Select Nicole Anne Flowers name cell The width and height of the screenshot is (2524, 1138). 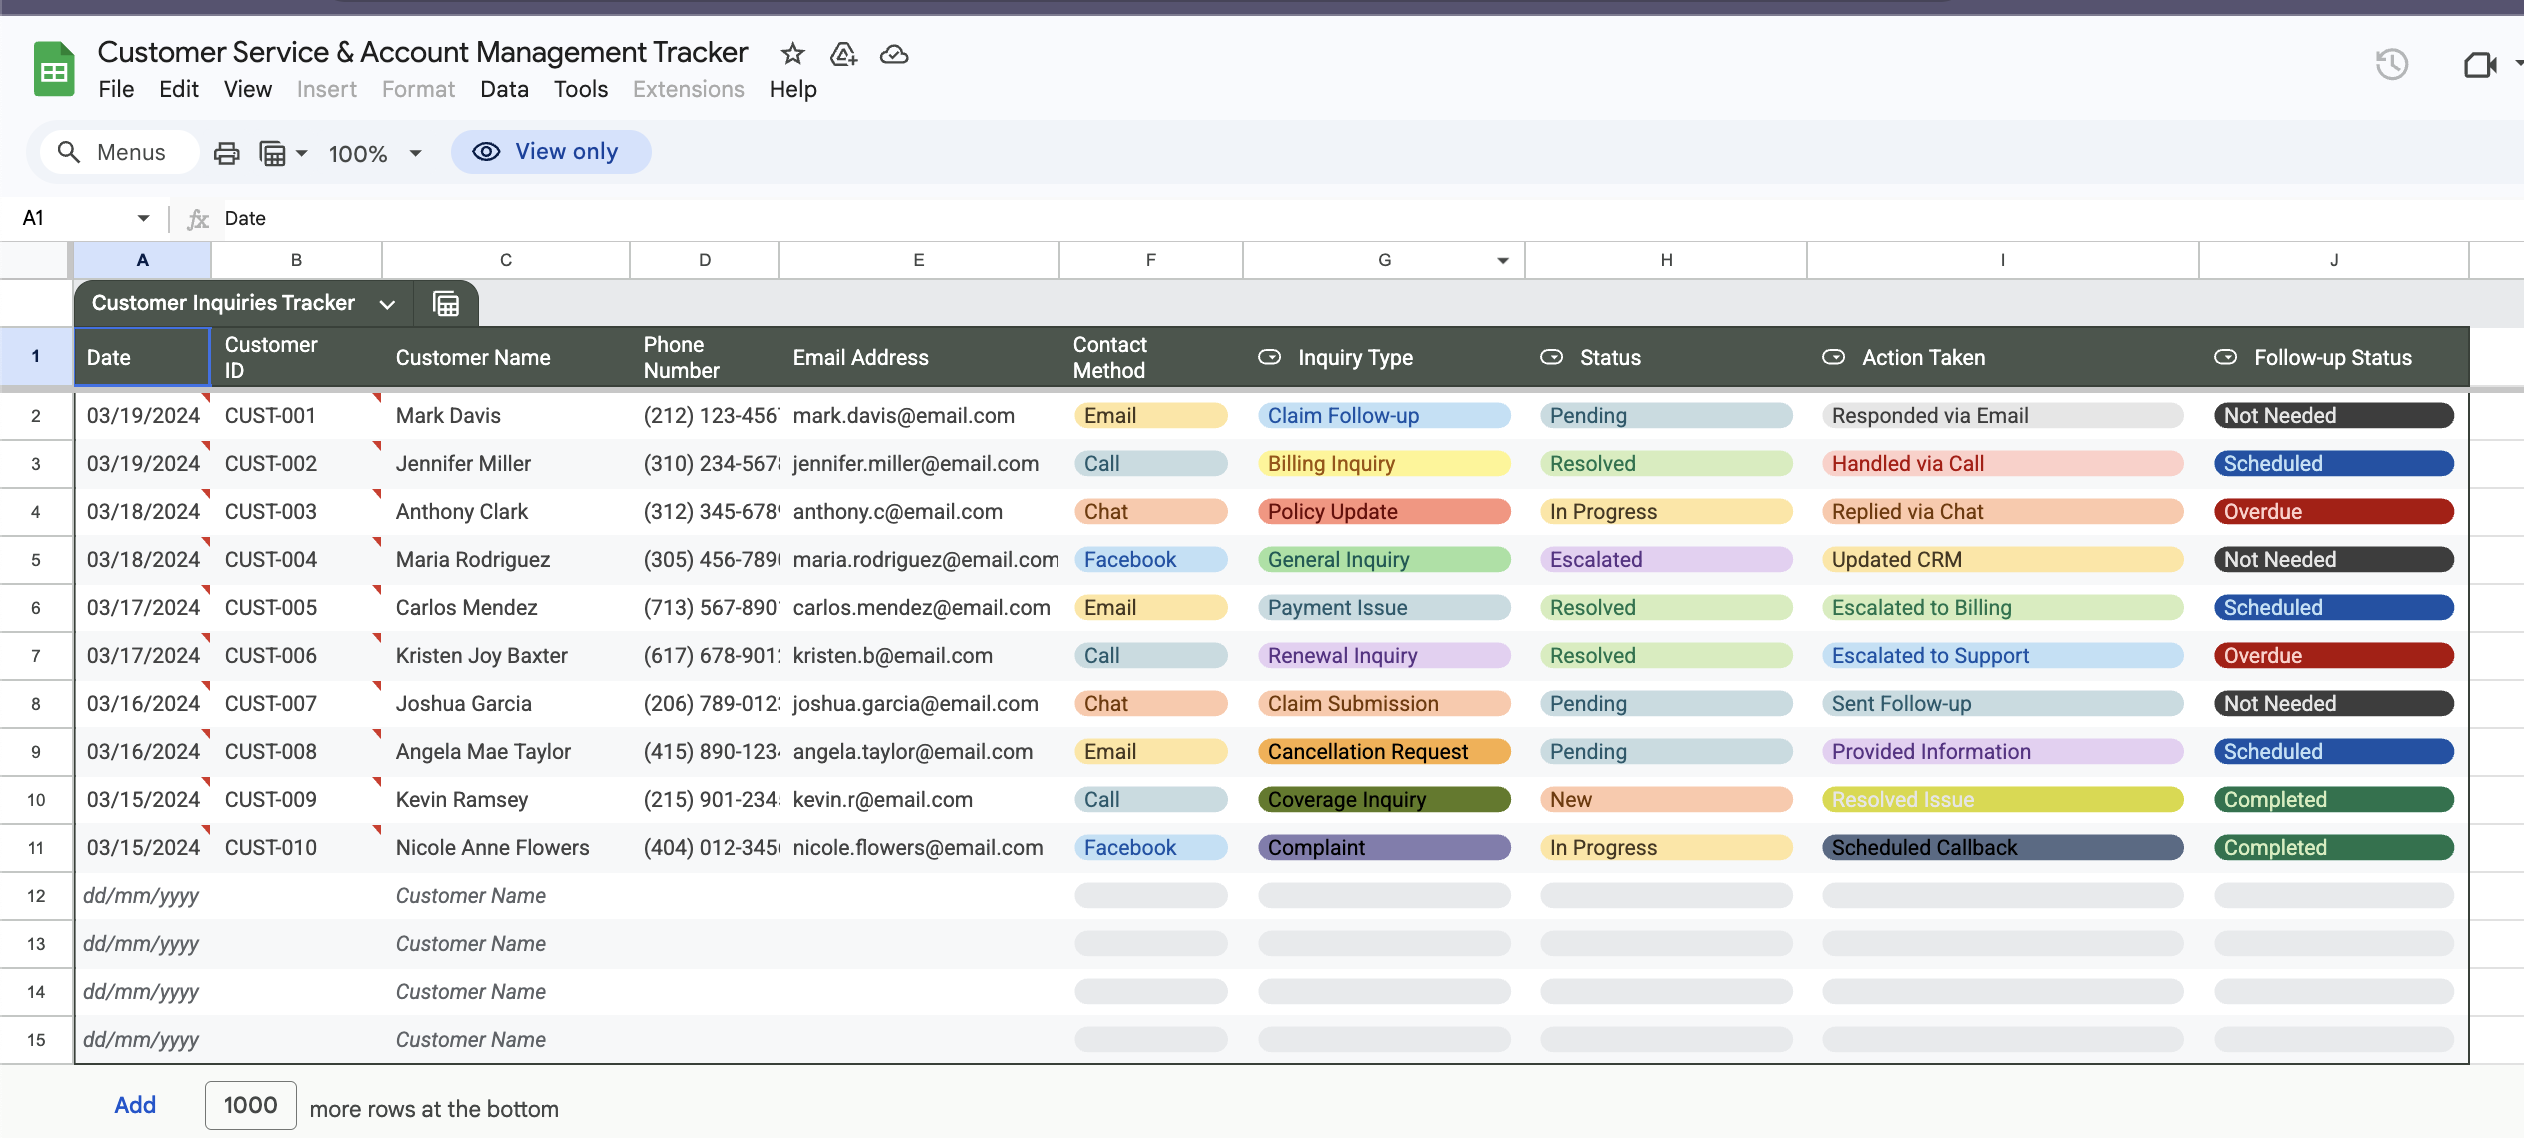506,848
